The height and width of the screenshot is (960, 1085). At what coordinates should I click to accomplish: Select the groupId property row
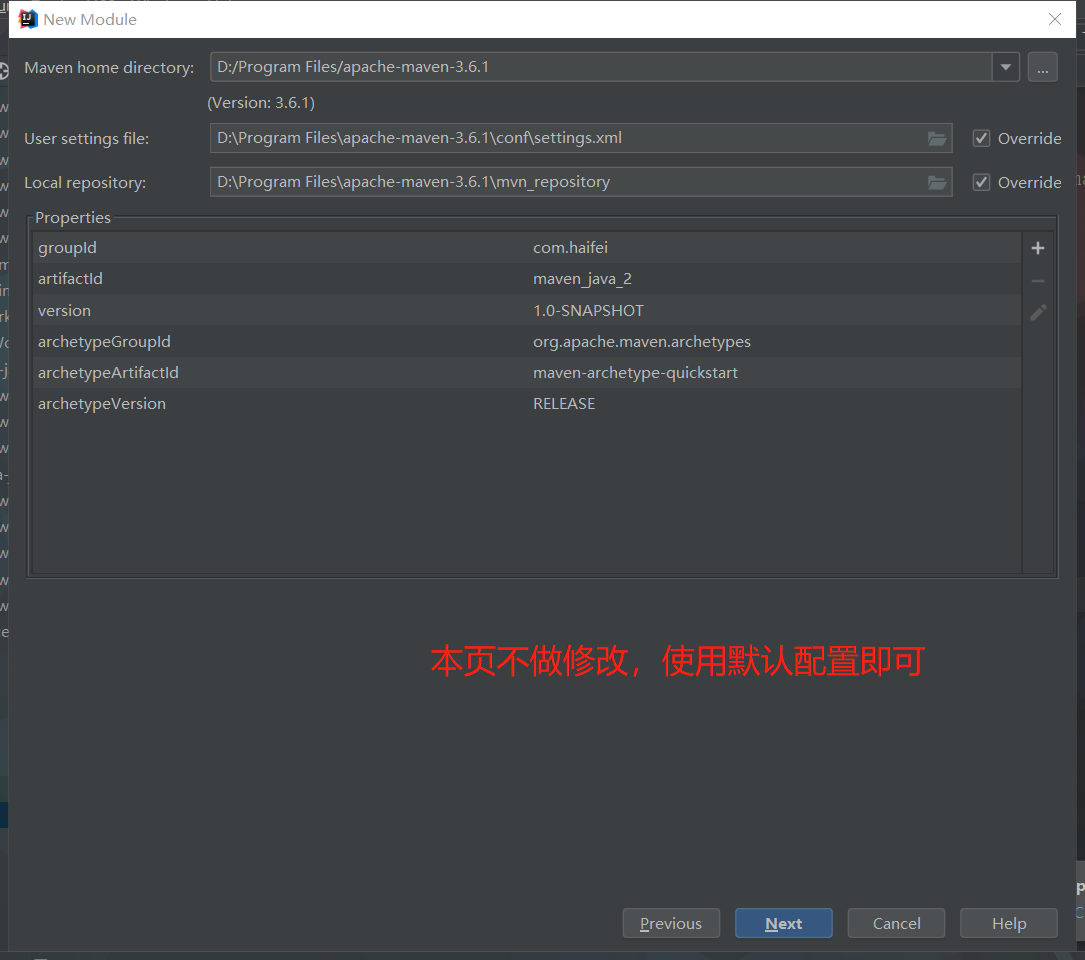(527, 248)
